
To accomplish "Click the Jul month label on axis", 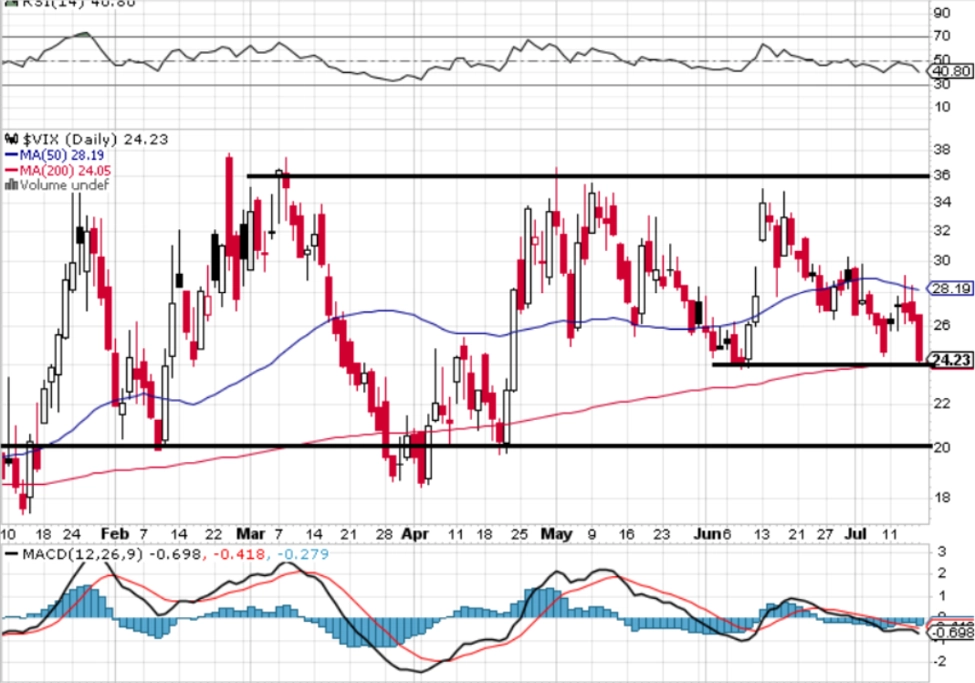I will pos(856,534).
